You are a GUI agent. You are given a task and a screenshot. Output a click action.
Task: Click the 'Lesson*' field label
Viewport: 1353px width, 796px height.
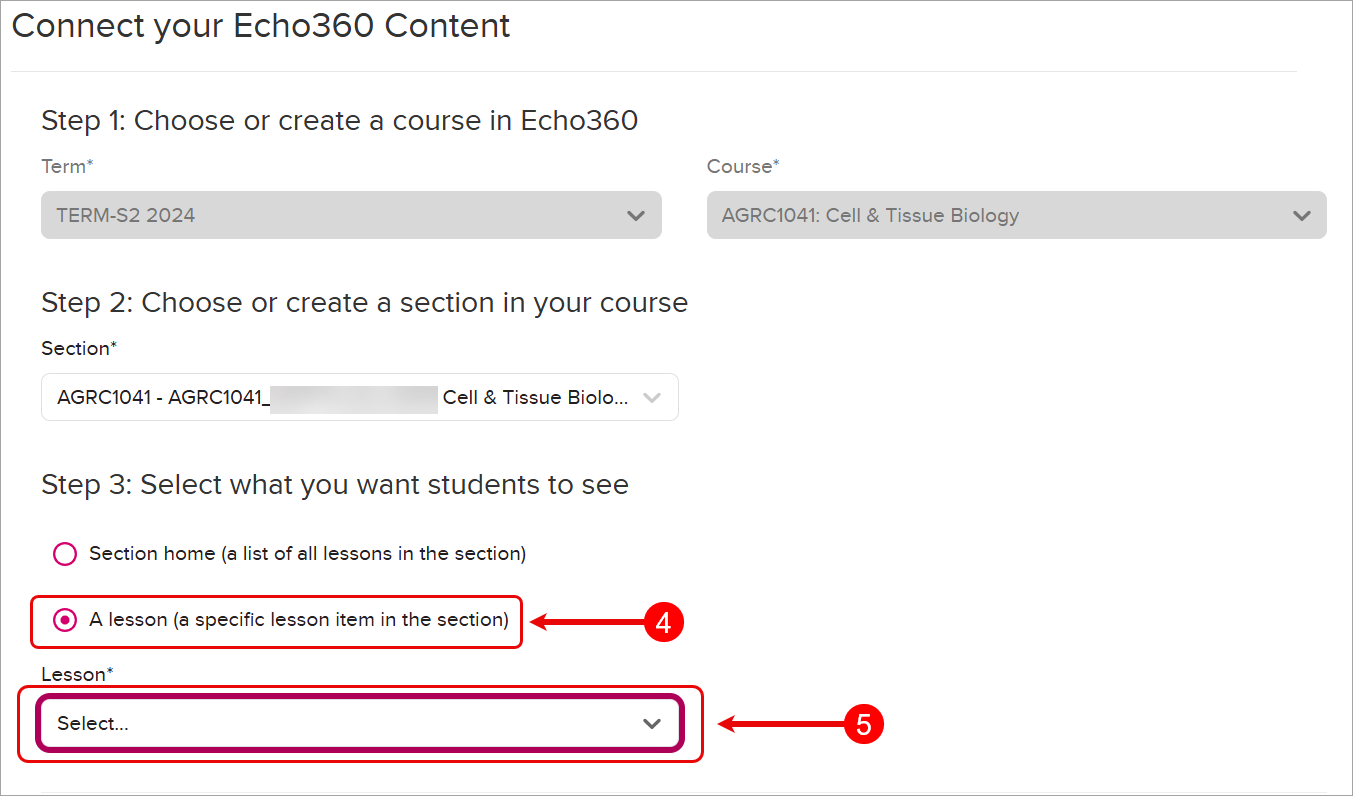(77, 675)
